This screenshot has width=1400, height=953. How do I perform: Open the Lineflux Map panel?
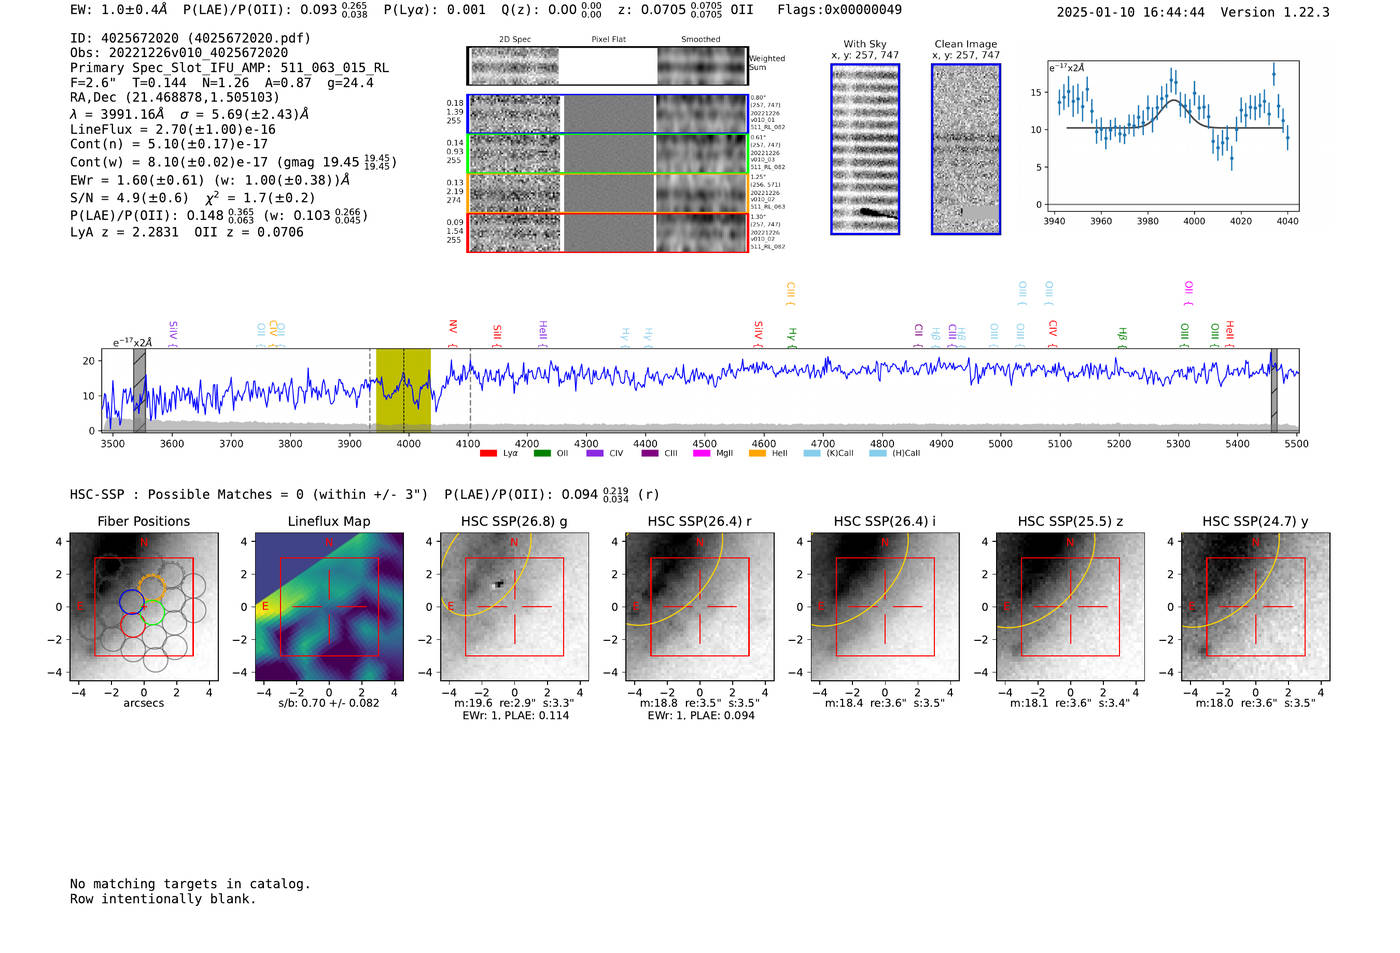(x=329, y=607)
